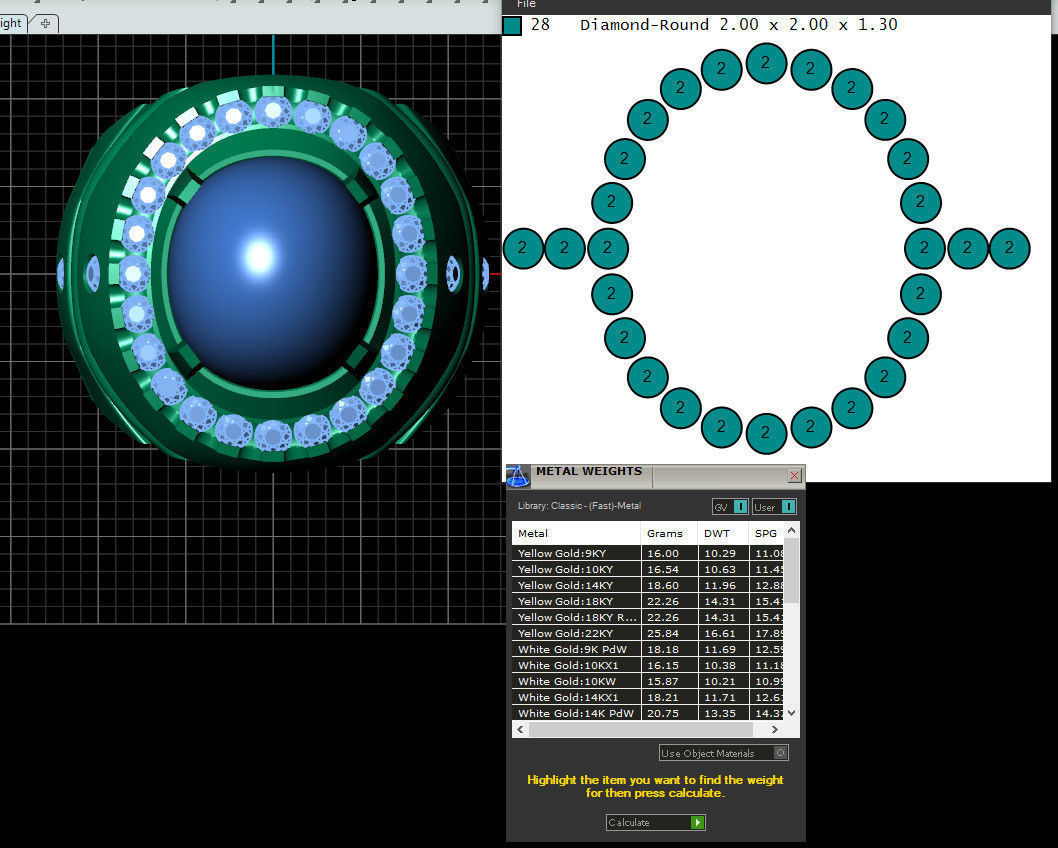1058x848 pixels.
Task: Click the Metal Weights scale icon
Action: point(518,476)
